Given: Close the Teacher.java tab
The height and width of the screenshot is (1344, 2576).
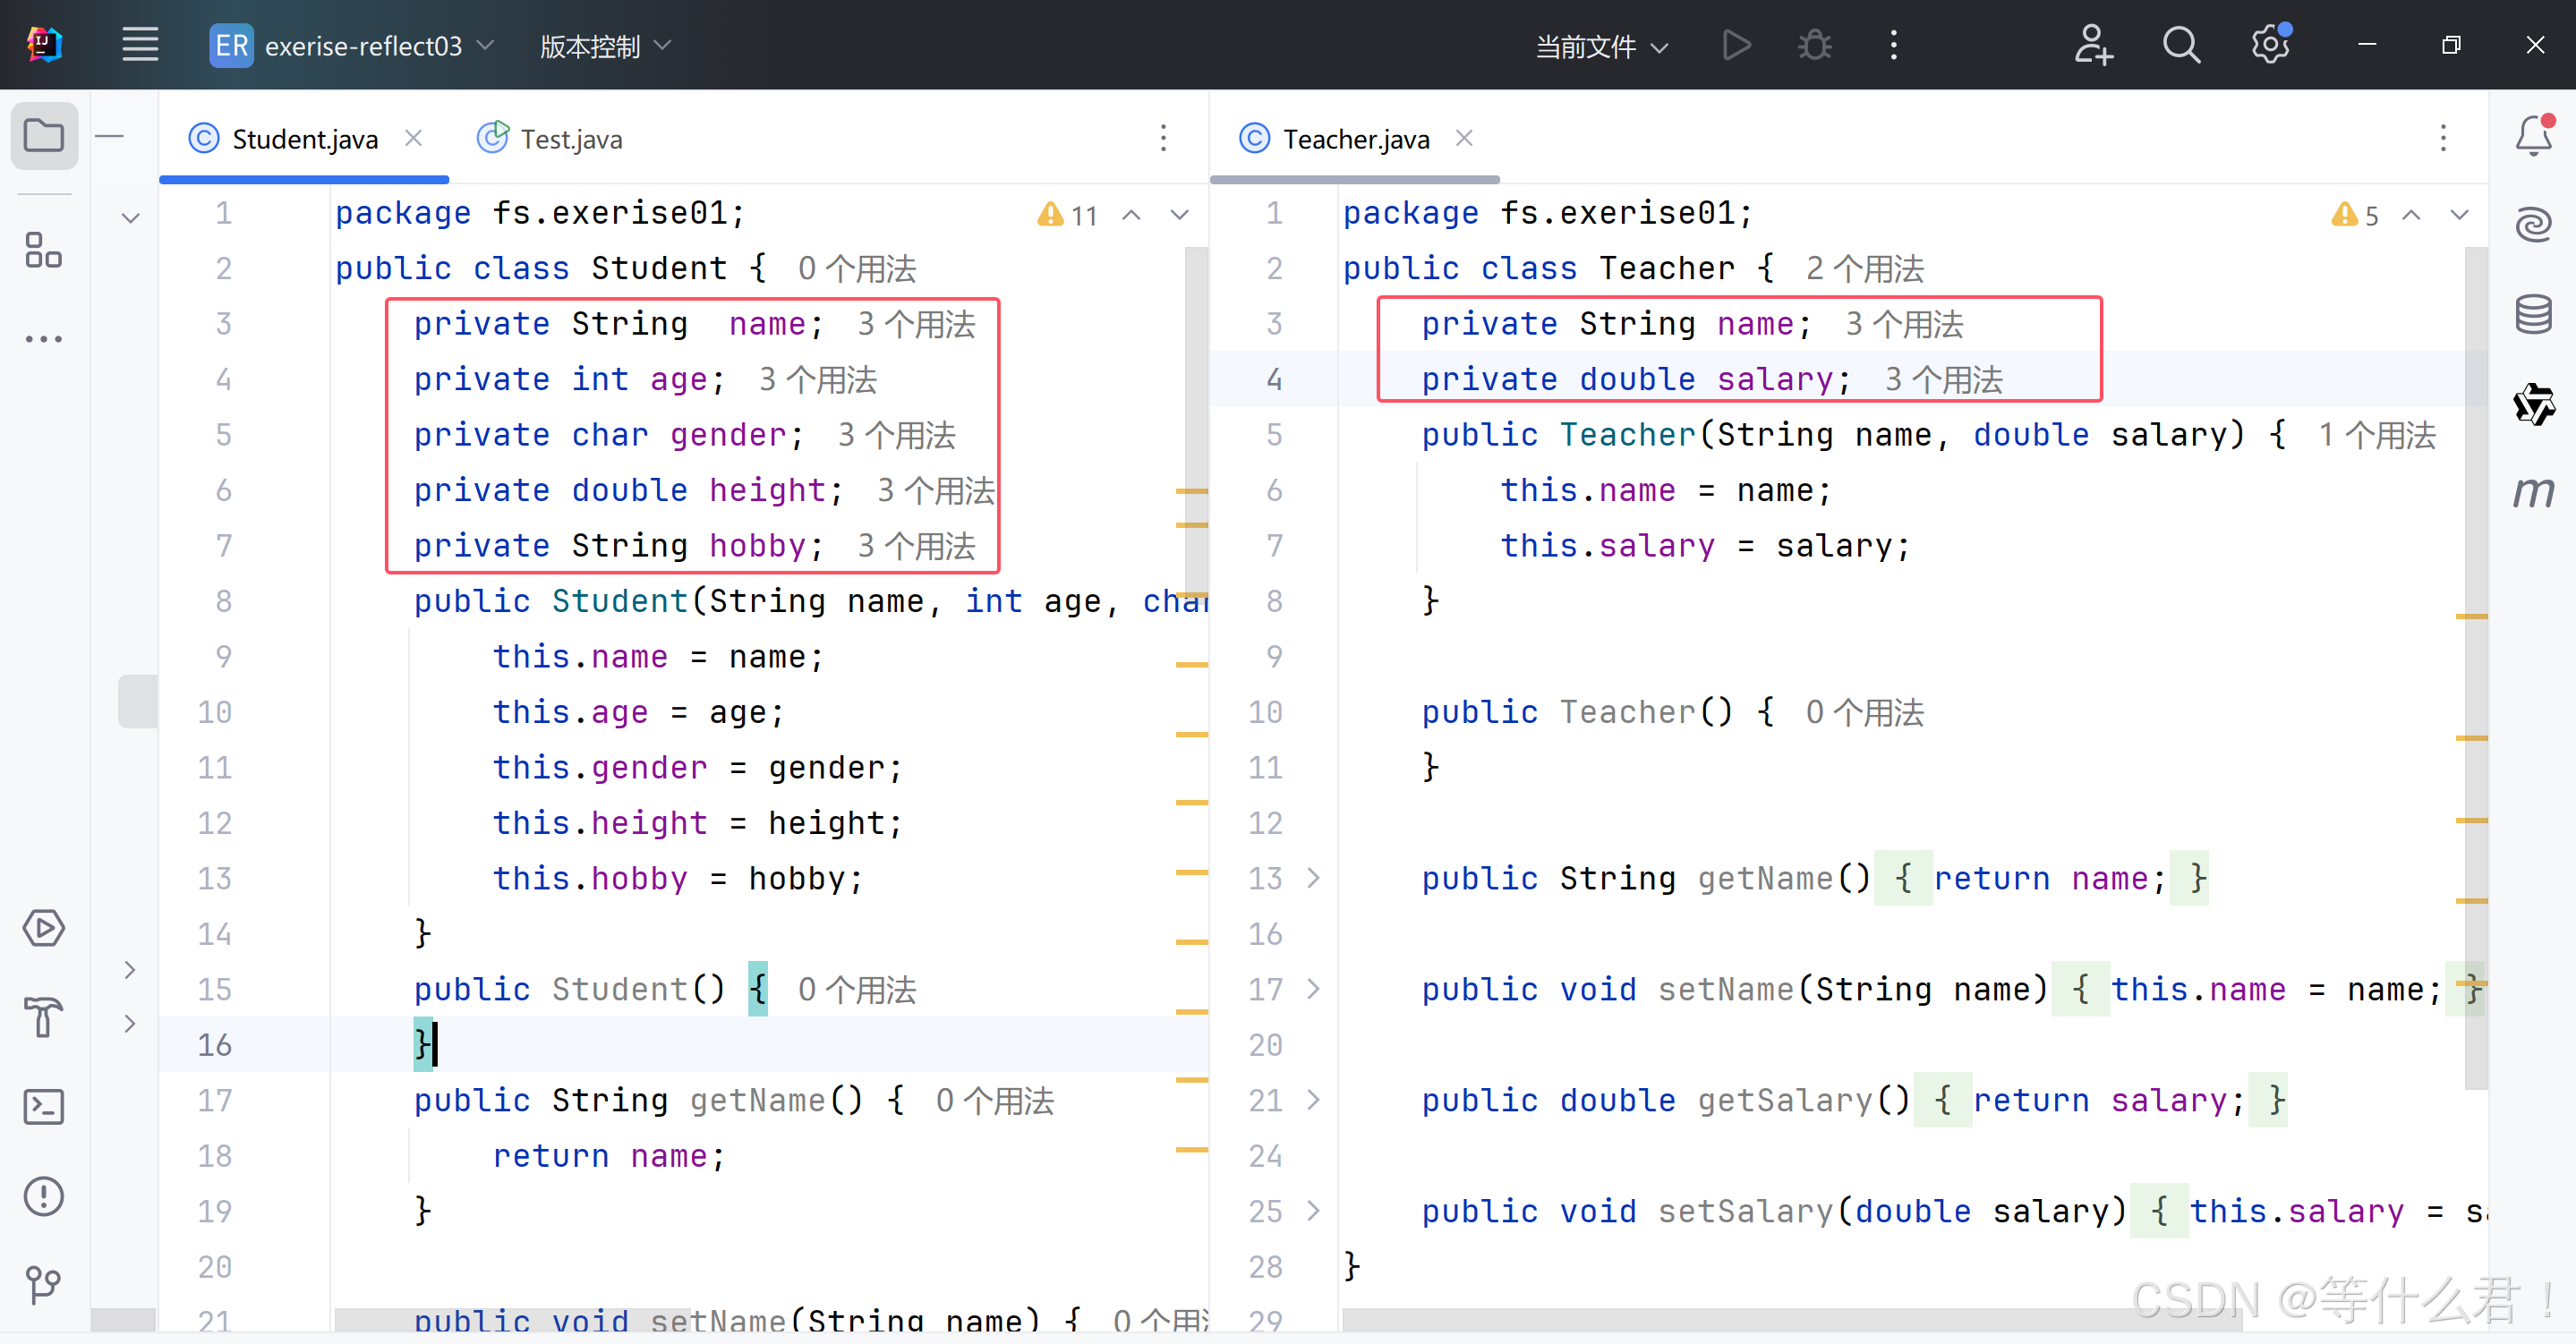Looking at the screenshot, I should click(1464, 138).
